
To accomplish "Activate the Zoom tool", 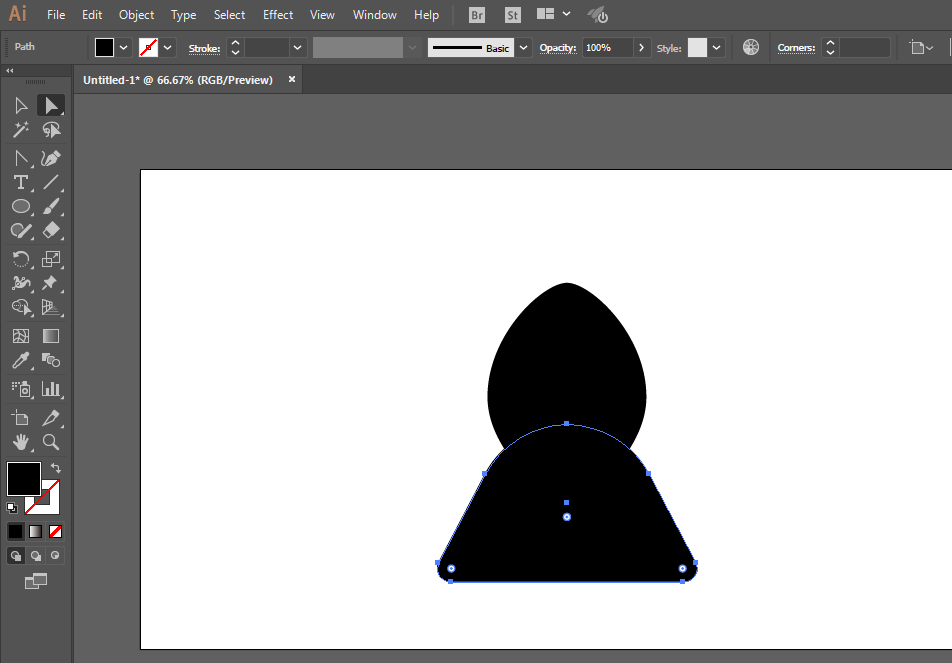I will (51, 442).
